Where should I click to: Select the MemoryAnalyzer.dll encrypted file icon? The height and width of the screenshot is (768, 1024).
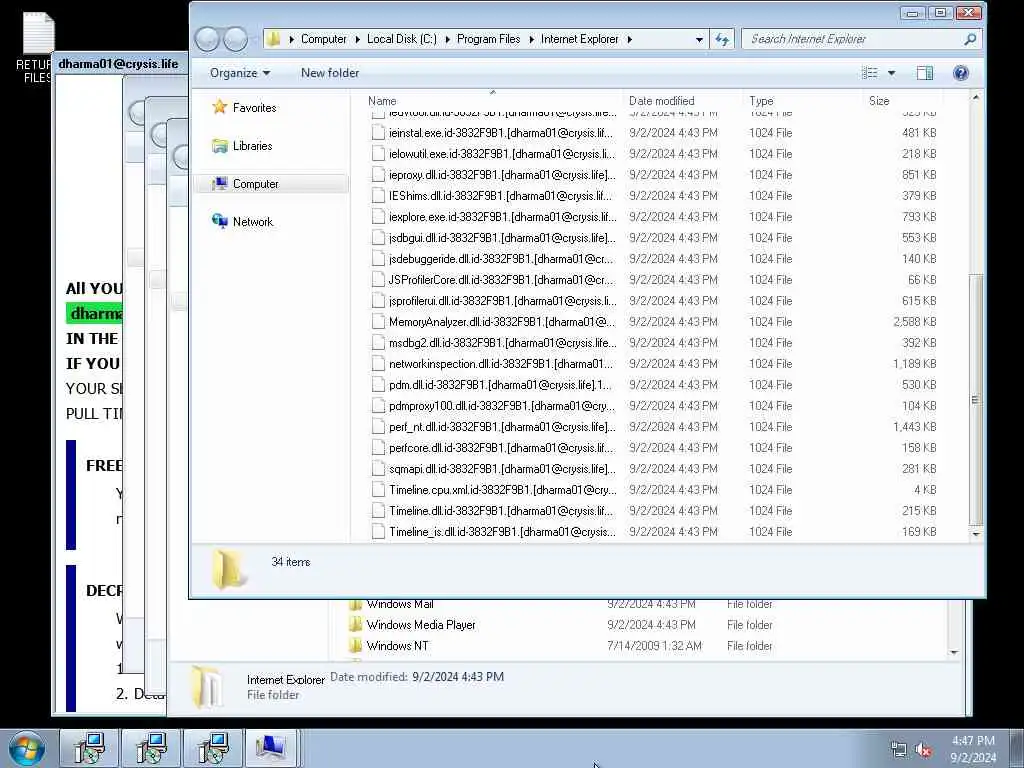[378, 321]
